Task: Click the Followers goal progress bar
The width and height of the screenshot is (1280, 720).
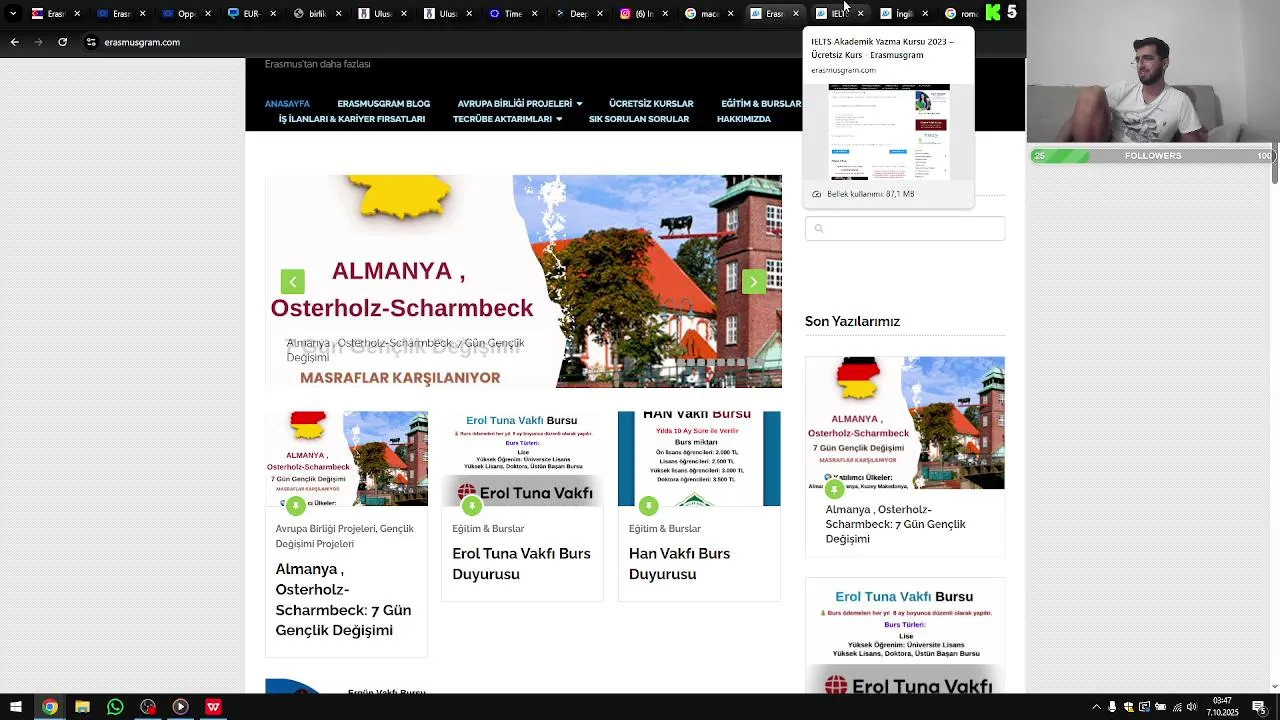Action: coord(1153,156)
